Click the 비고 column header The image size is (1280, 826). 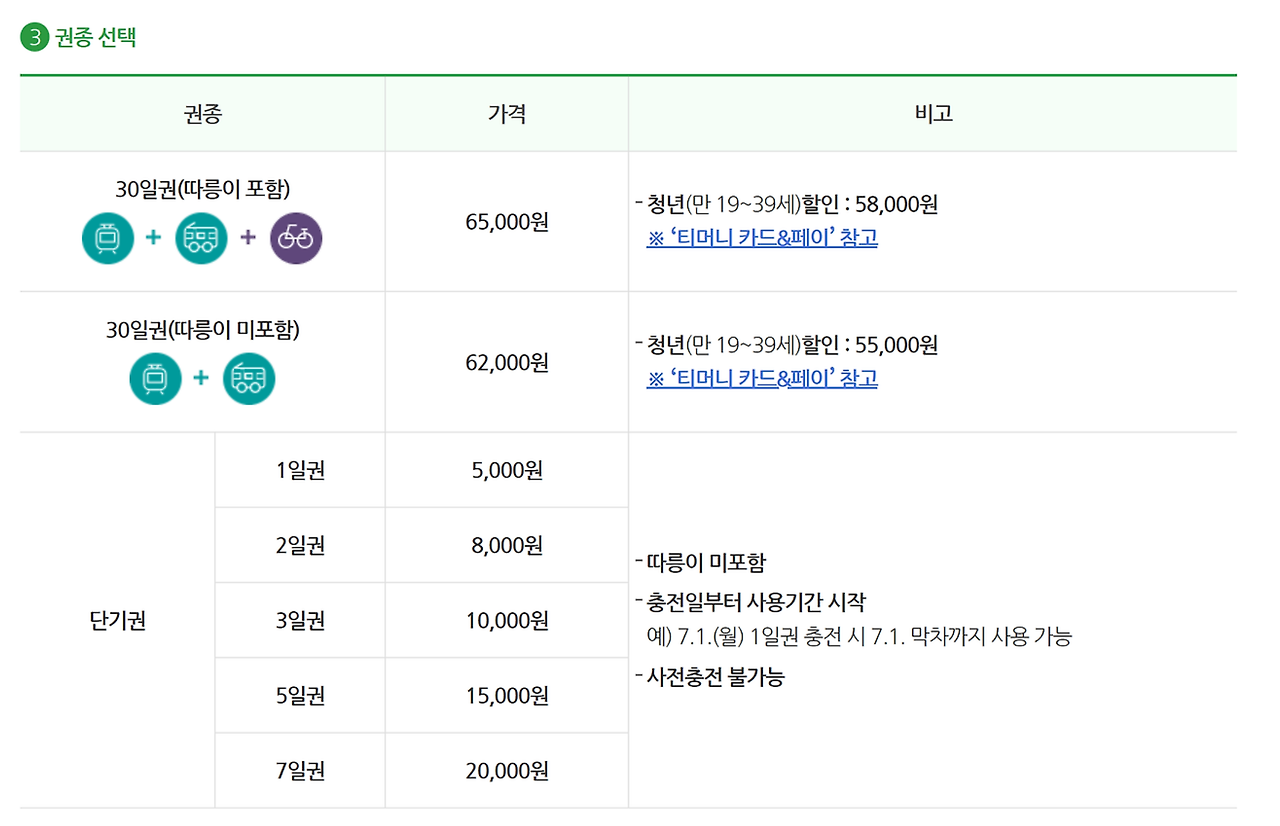pos(933,114)
